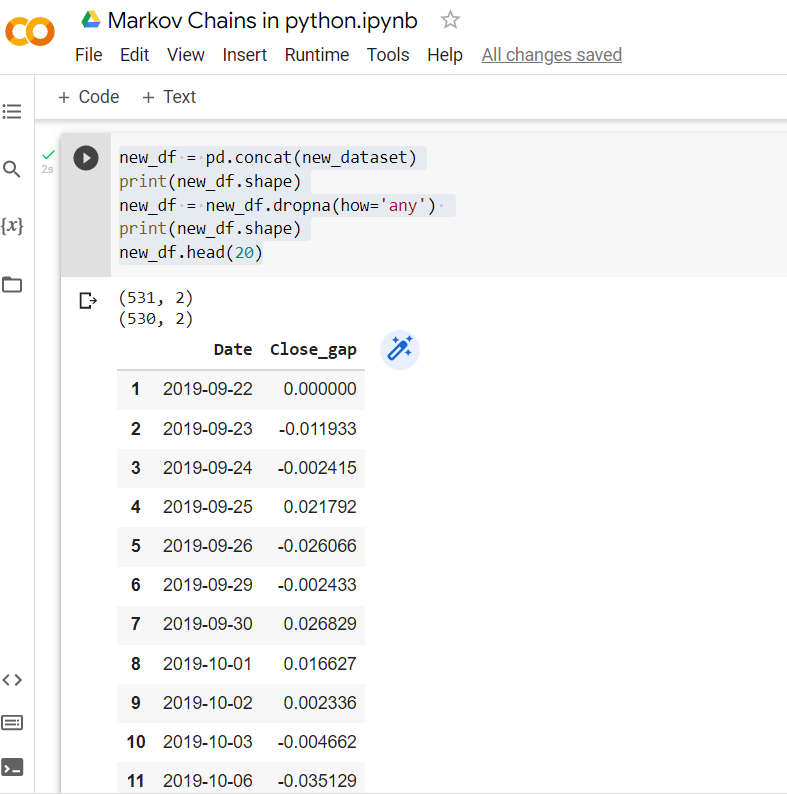
Task: Click the All changes saved link
Action: pos(551,55)
